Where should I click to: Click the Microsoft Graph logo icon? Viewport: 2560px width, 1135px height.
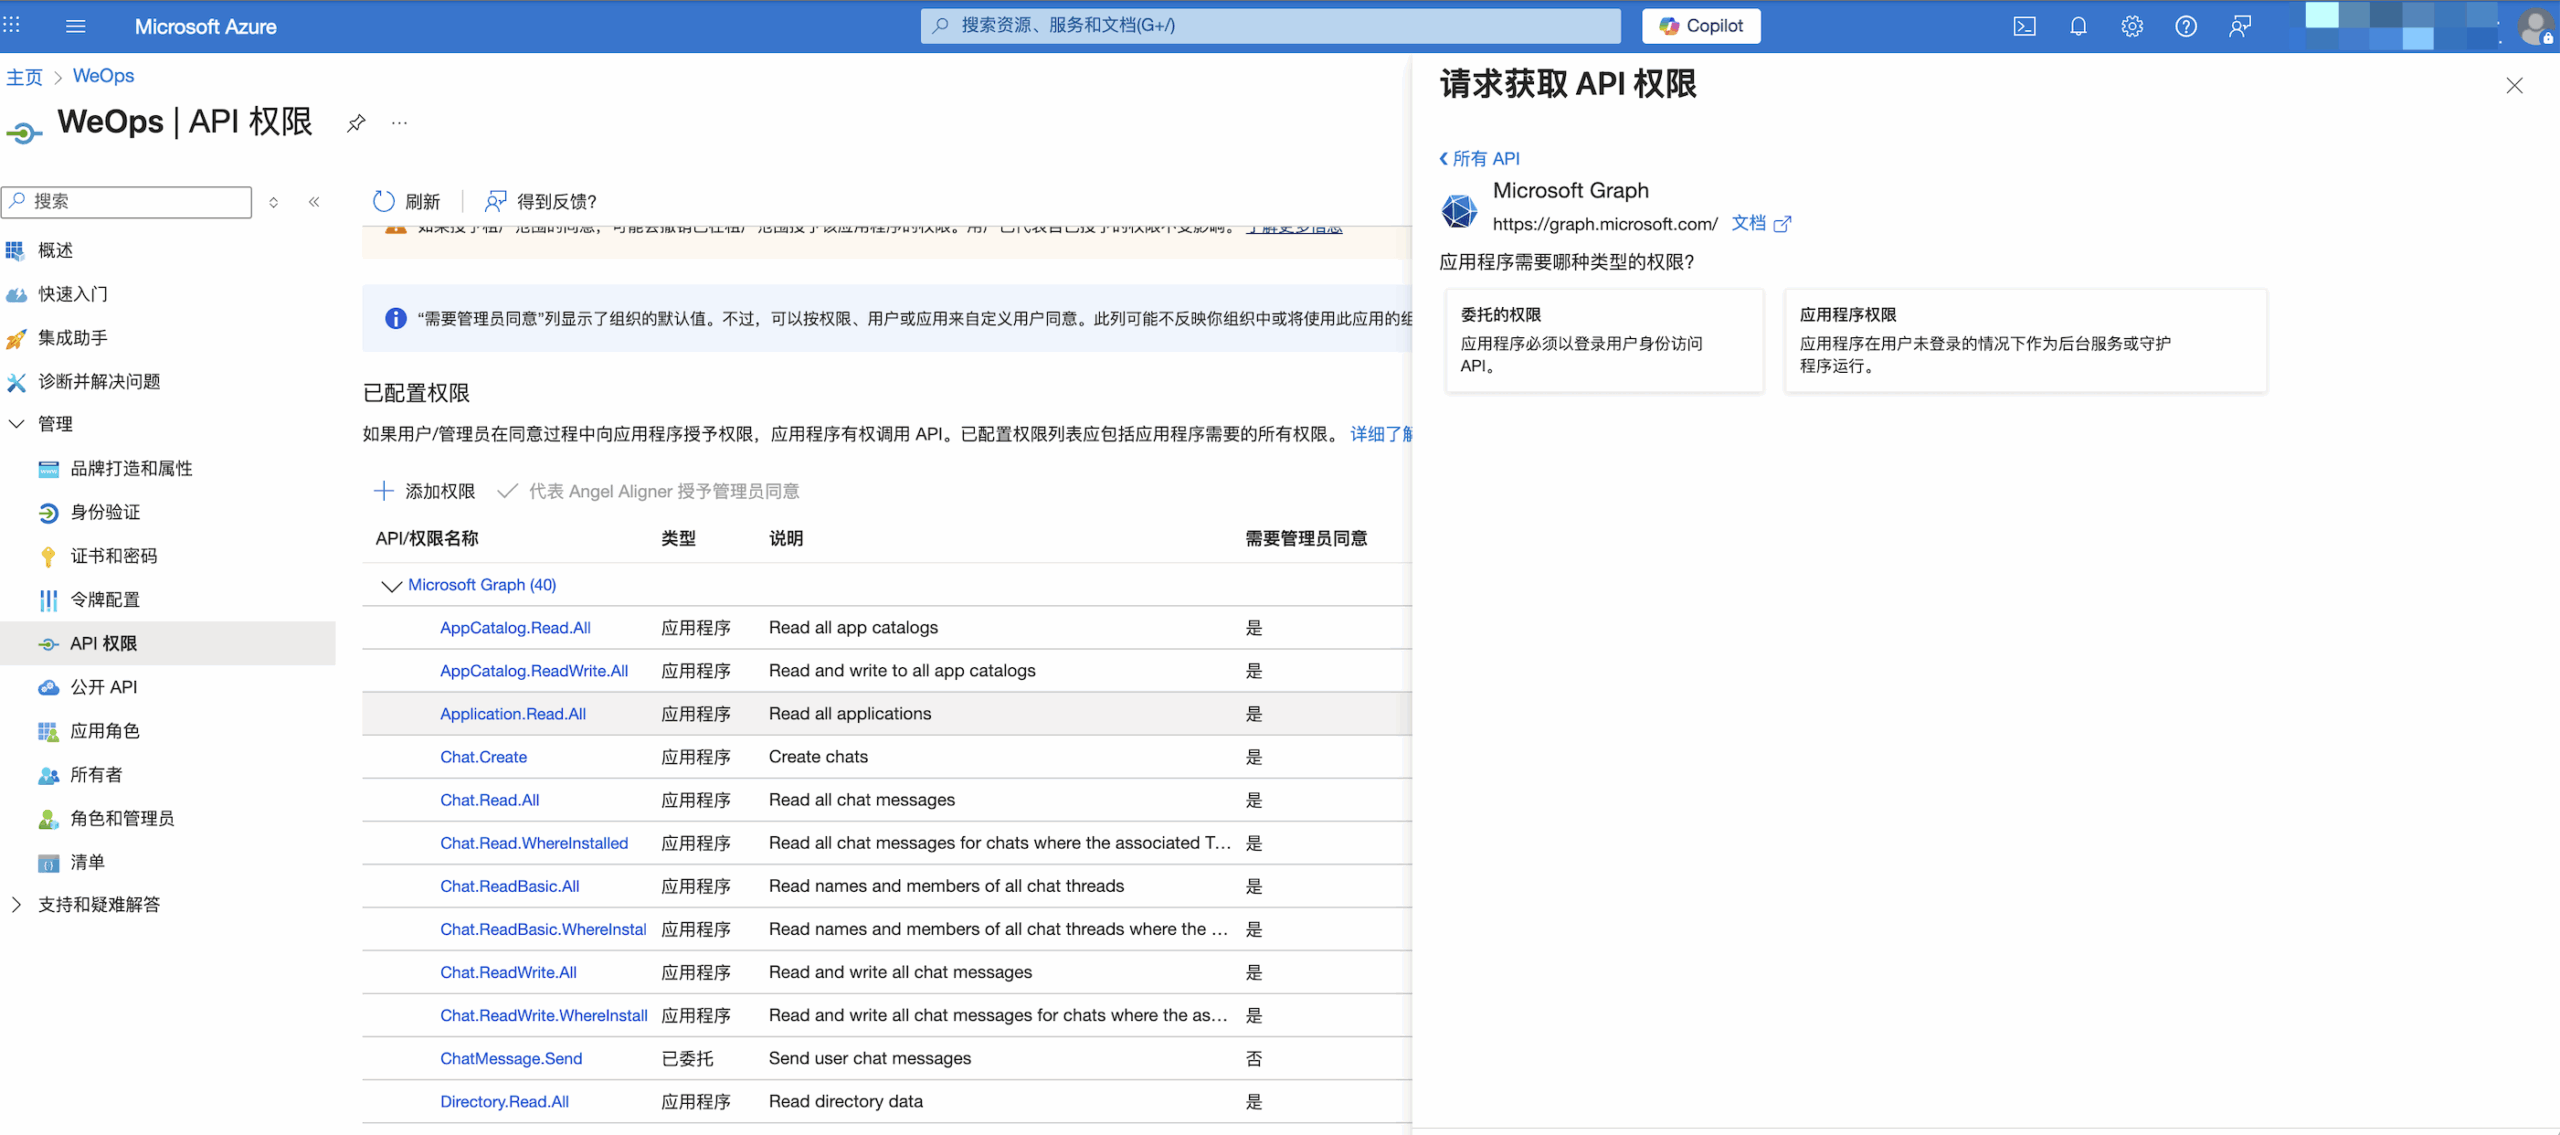point(1459,210)
